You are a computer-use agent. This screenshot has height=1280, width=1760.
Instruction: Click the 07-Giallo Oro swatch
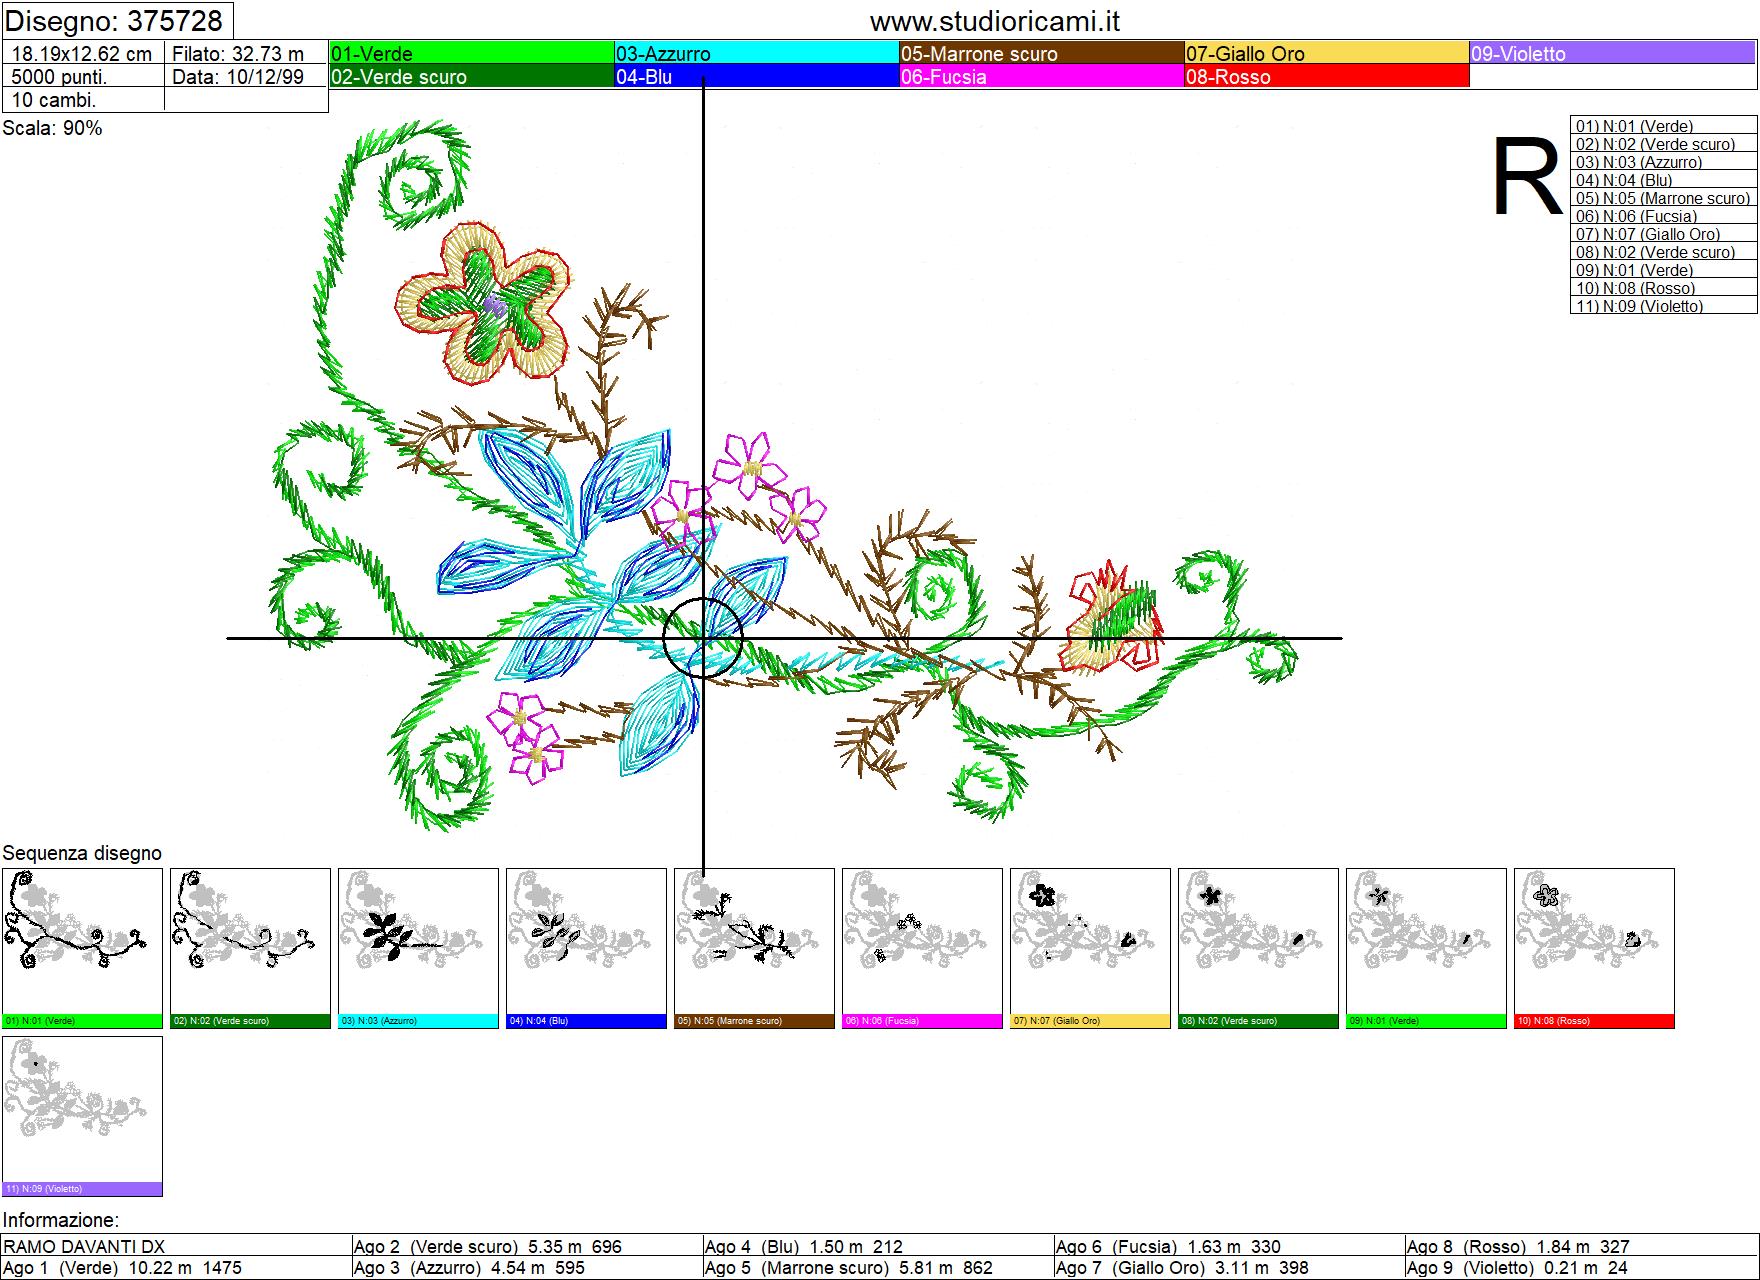(x=1327, y=53)
